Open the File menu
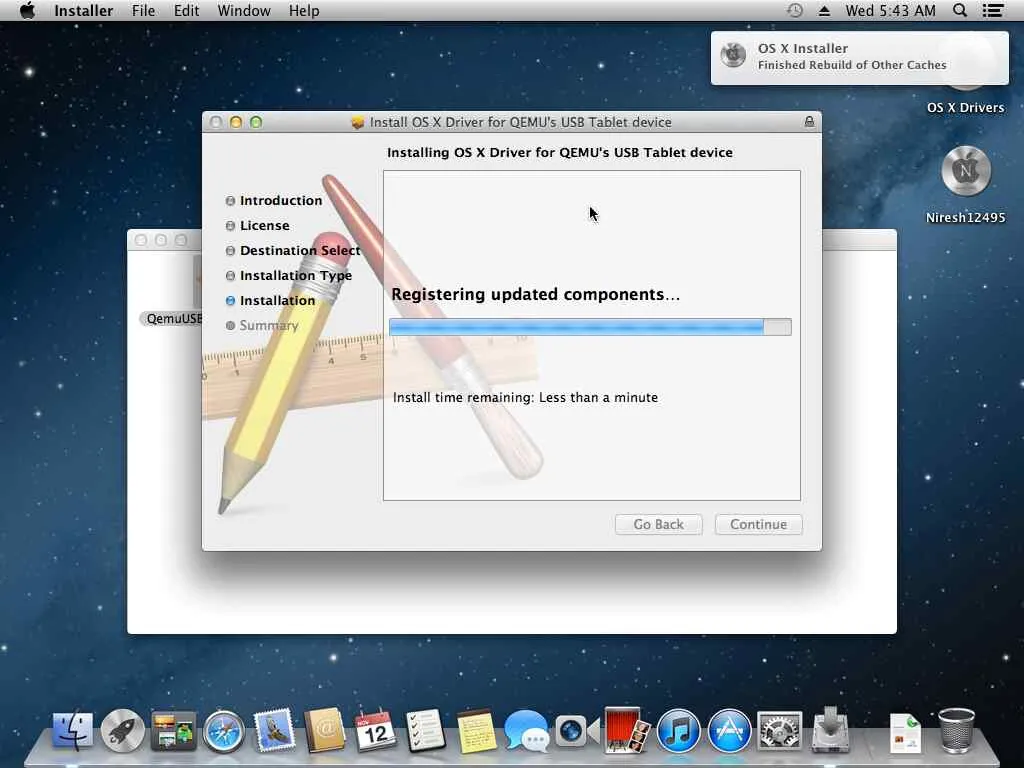Viewport: 1024px width, 768px height. click(x=143, y=10)
